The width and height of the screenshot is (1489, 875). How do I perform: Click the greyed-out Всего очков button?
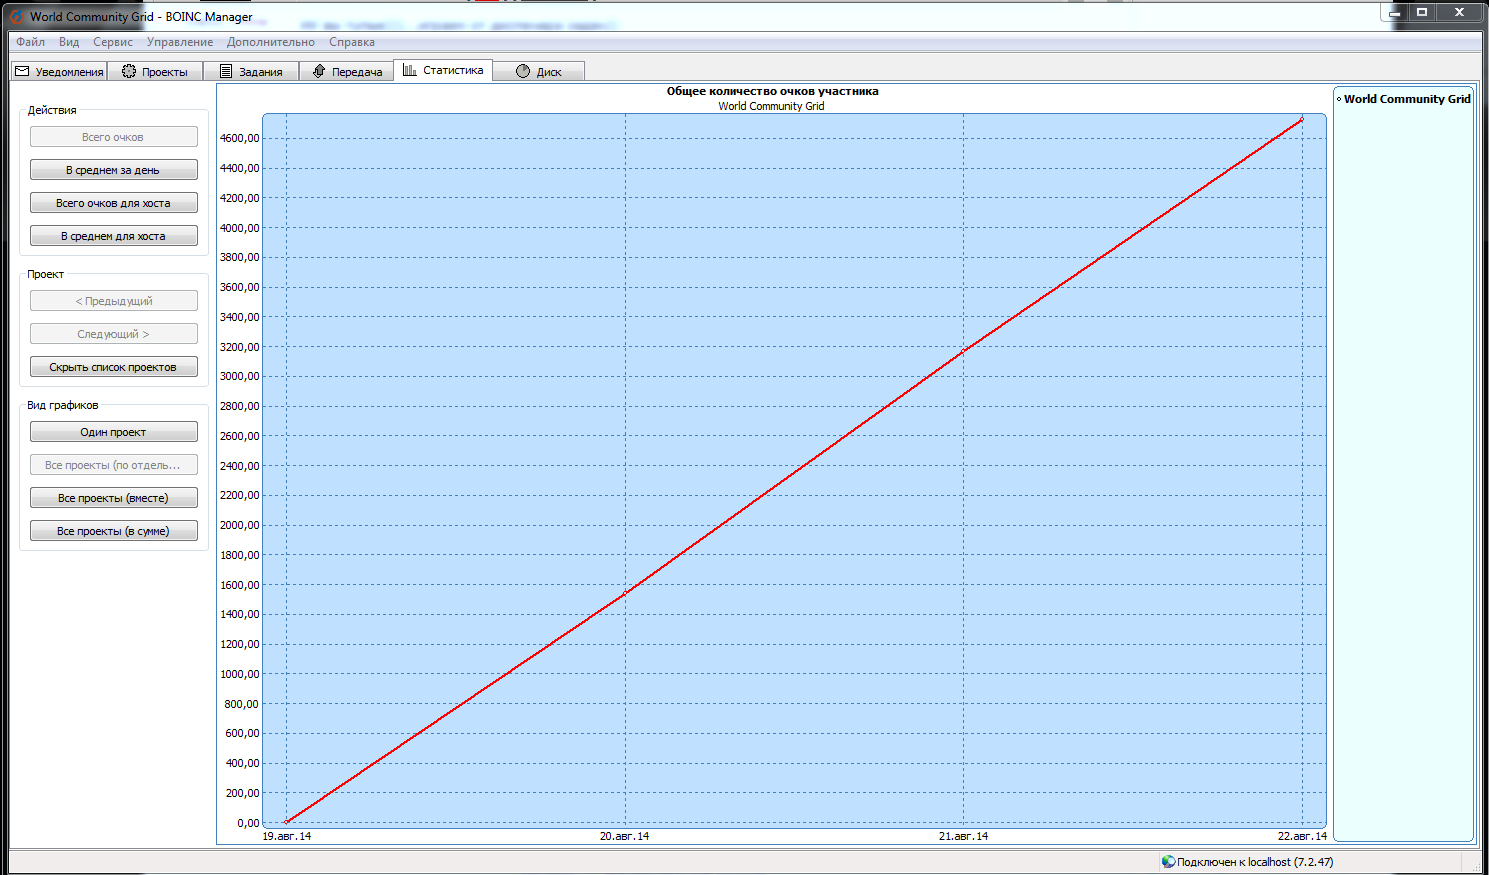(x=113, y=137)
